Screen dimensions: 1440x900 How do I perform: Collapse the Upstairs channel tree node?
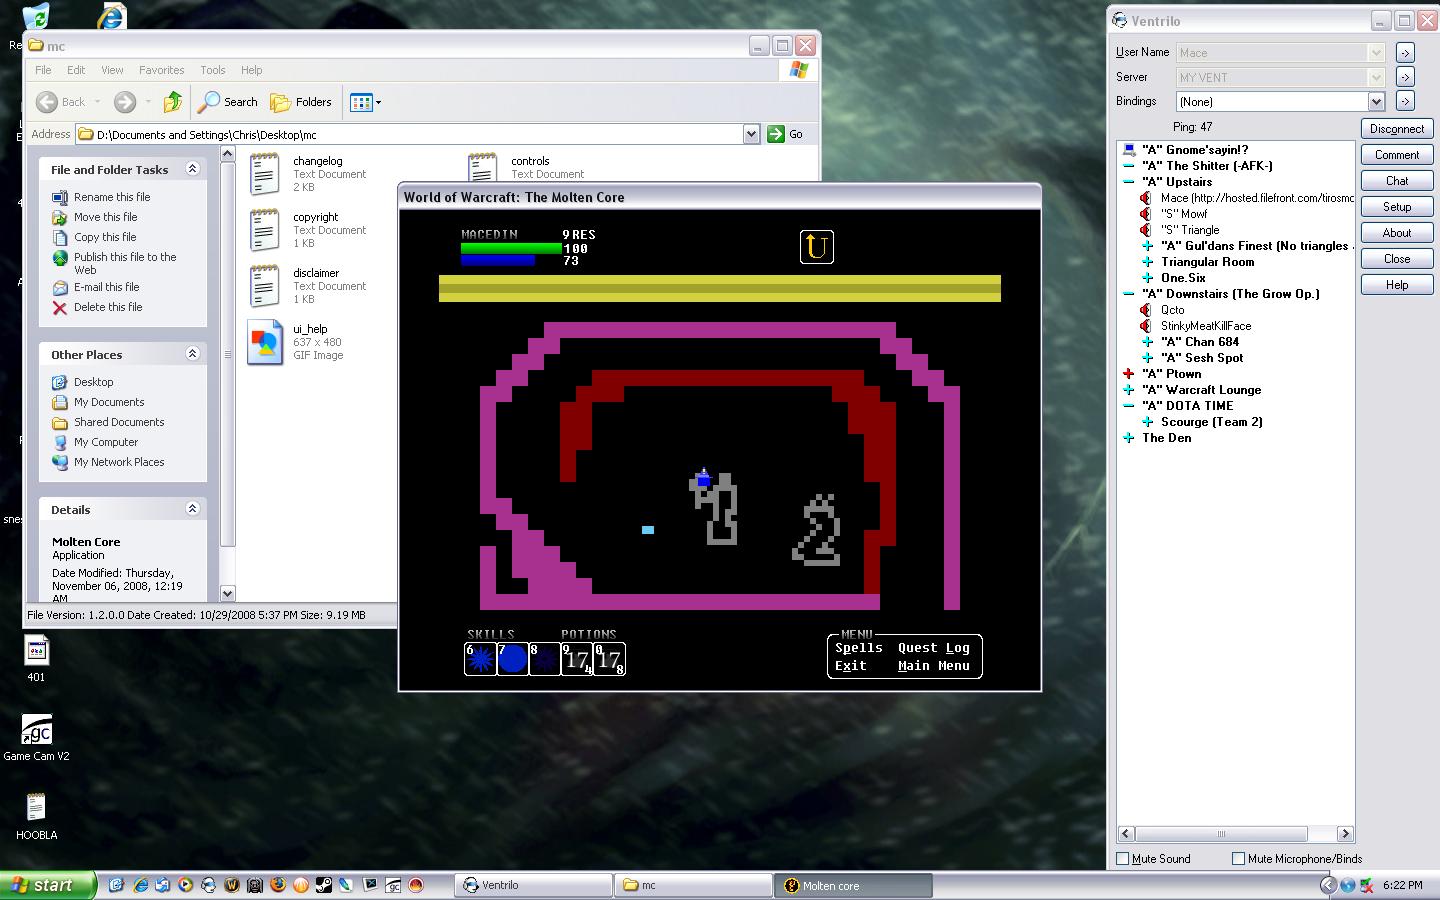(x=1129, y=182)
